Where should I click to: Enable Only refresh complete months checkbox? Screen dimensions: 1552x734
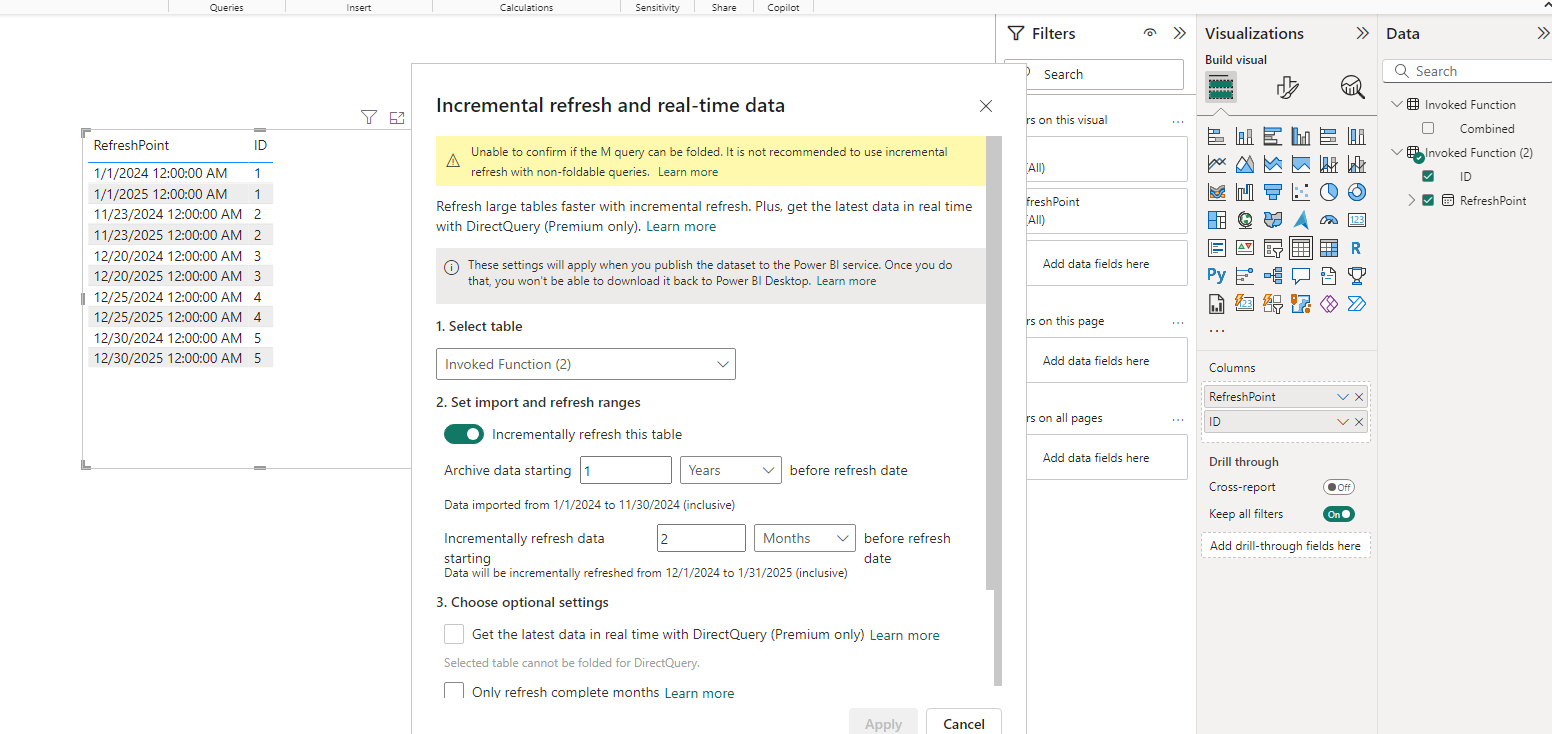(454, 691)
